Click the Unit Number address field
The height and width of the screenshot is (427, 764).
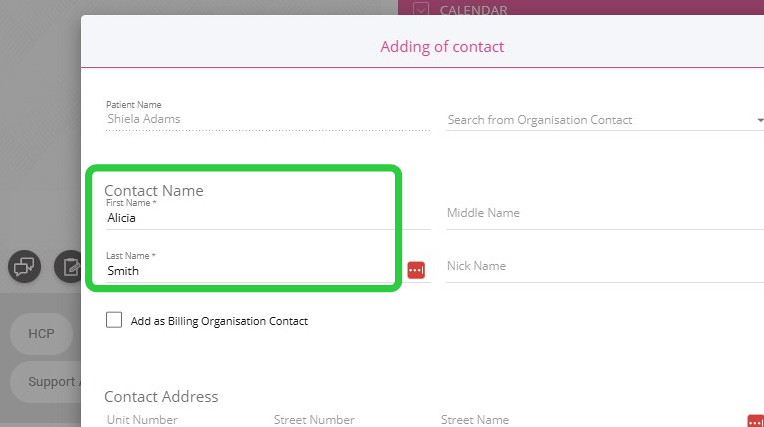180,420
